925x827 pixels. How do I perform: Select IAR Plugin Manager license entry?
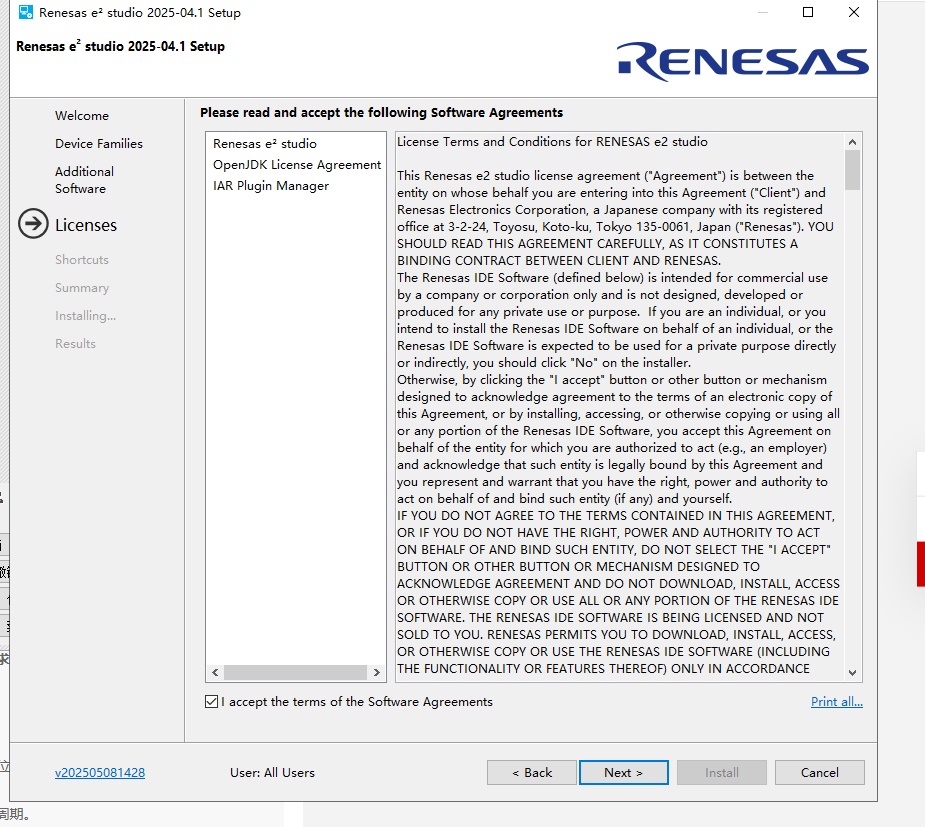(271, 186)
